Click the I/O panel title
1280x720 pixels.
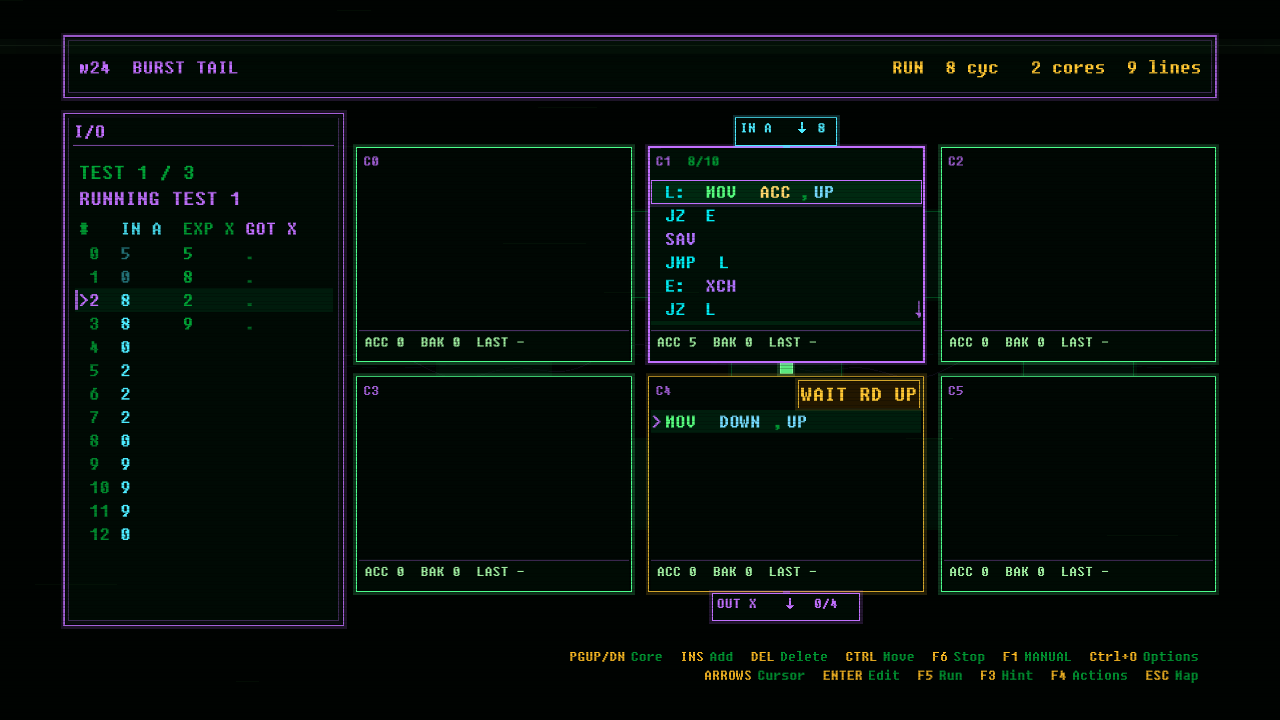pyautogui.click(x=90, y=132)
